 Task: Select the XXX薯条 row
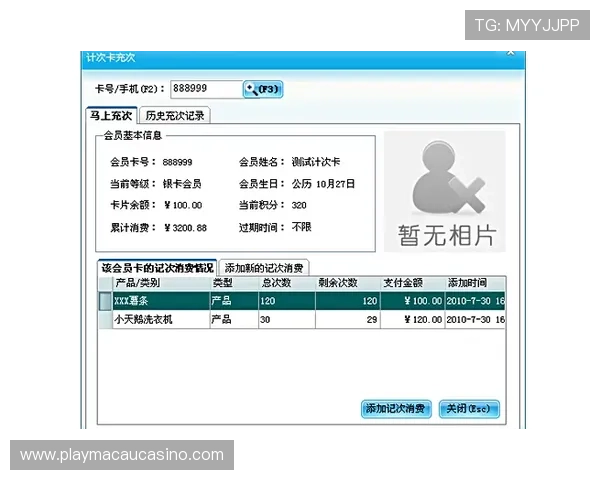(x=302, y=301)
